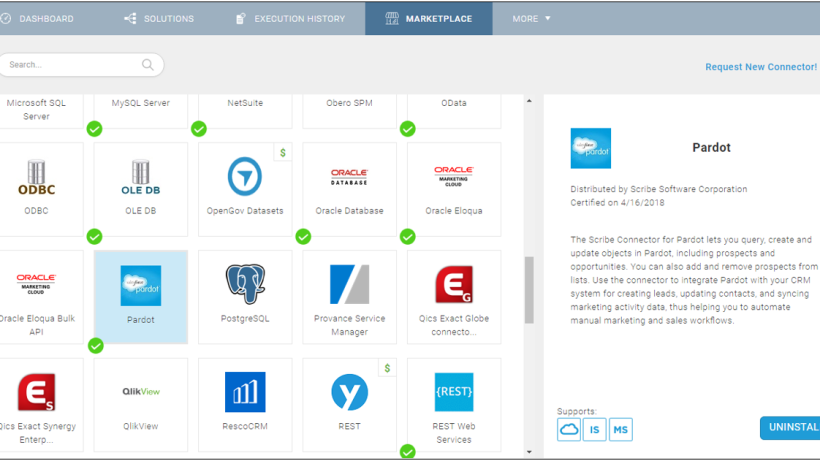Click the Pardot connector tile icon
The image size is (820, 461).
141,286
